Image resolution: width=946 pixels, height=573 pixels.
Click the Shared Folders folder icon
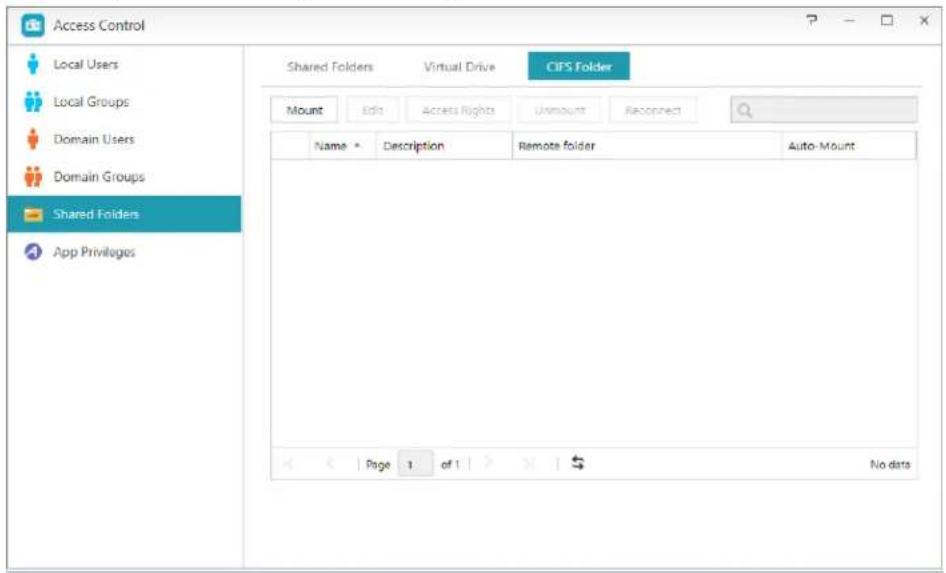[x=33, y=215]
